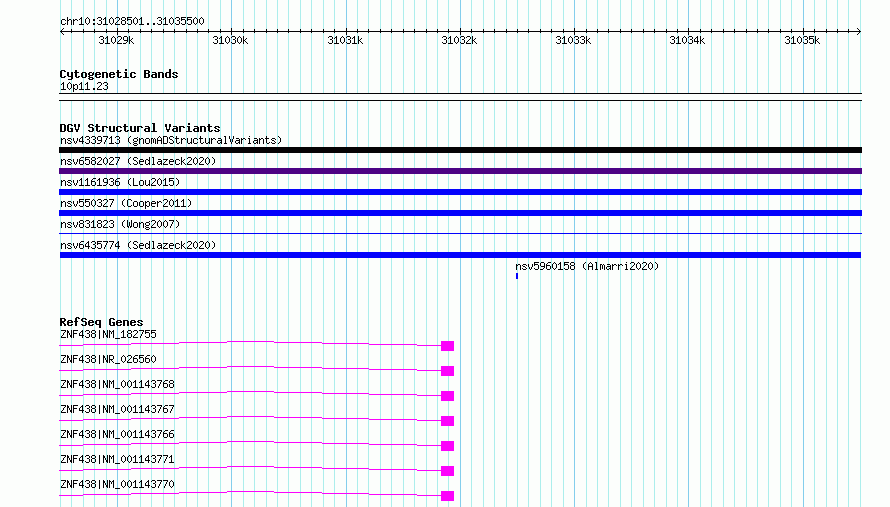Click the thin blue line under nsv831823
The height and width of the screenshot is (507, 890).
click(460, 233)
